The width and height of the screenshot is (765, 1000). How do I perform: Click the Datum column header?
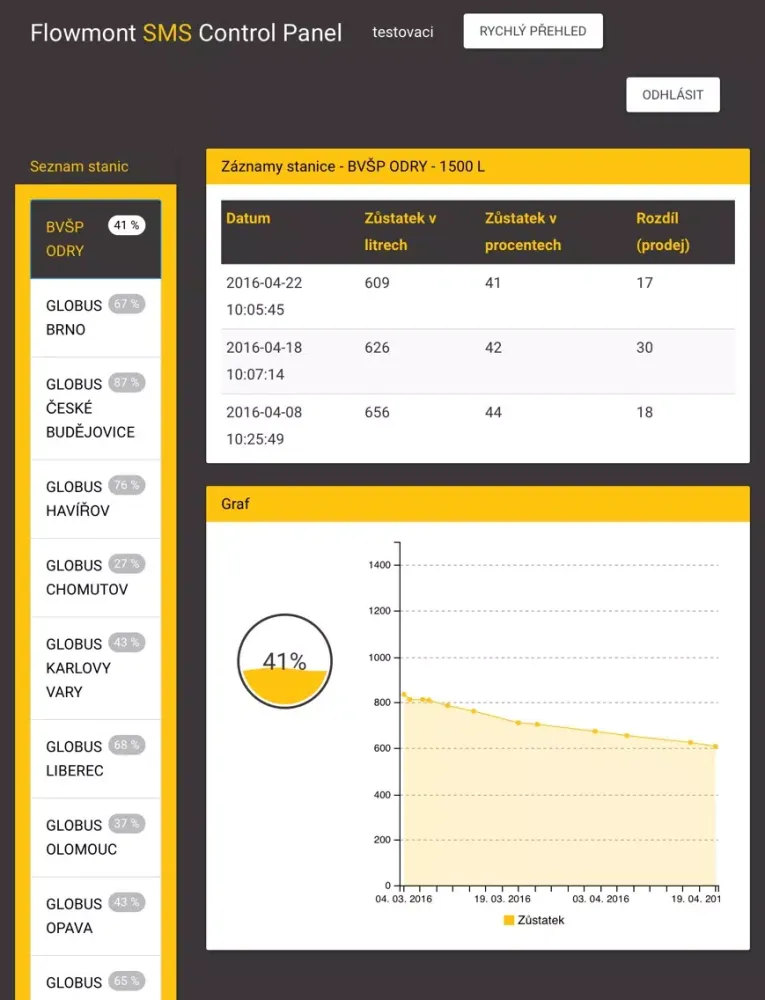[x=248, y=218]
